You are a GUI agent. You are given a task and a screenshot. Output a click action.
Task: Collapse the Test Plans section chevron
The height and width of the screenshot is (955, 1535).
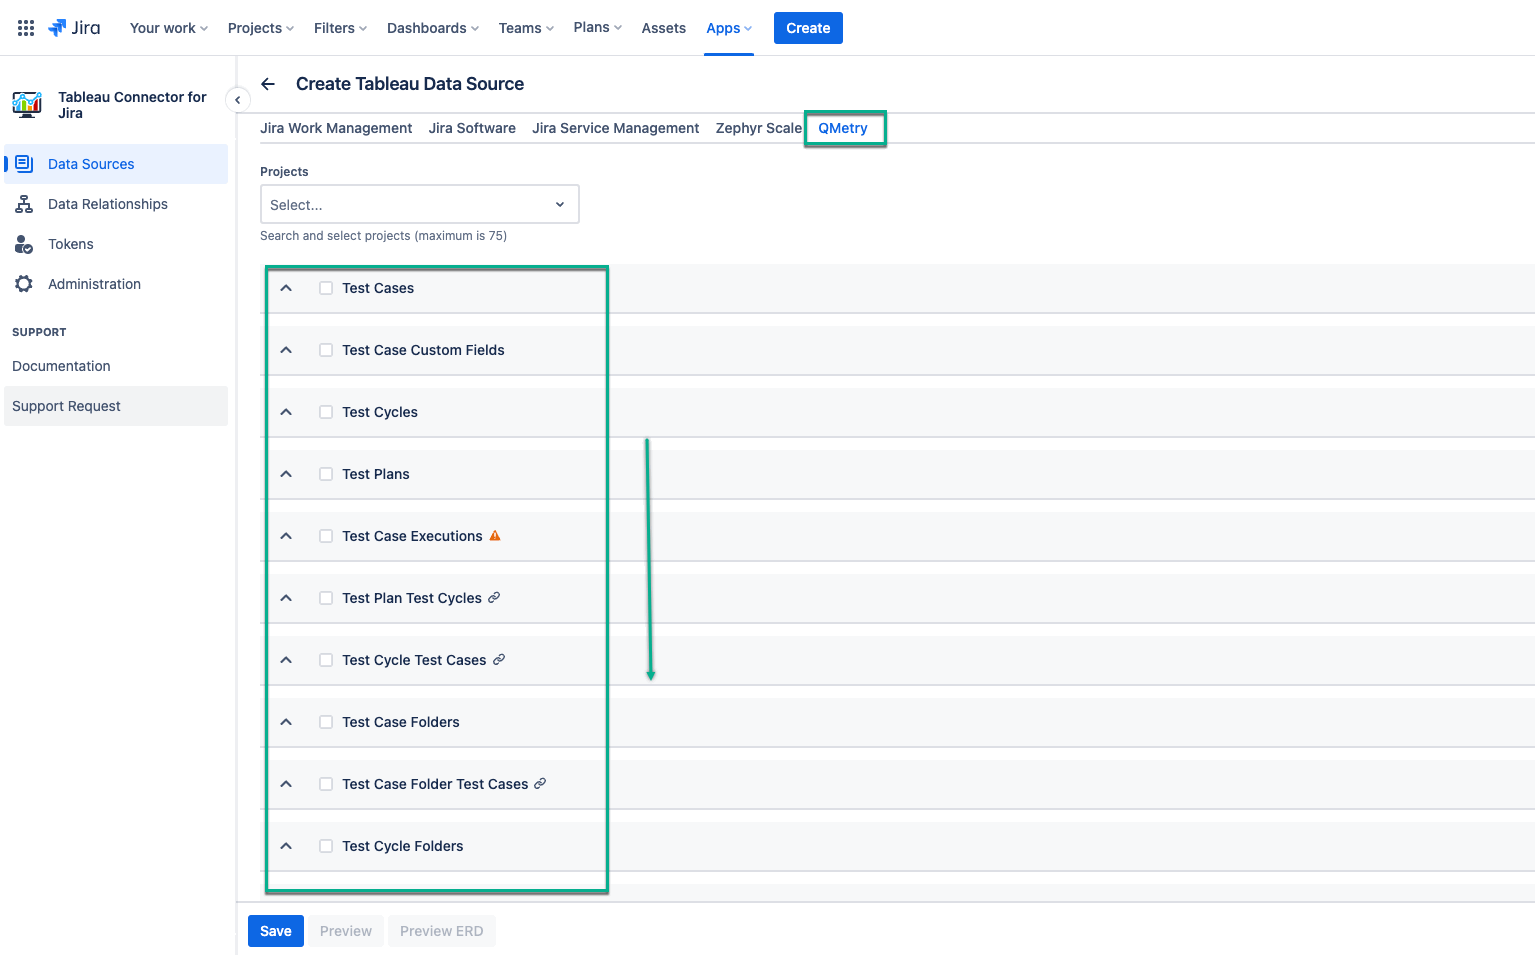[286, 474]
